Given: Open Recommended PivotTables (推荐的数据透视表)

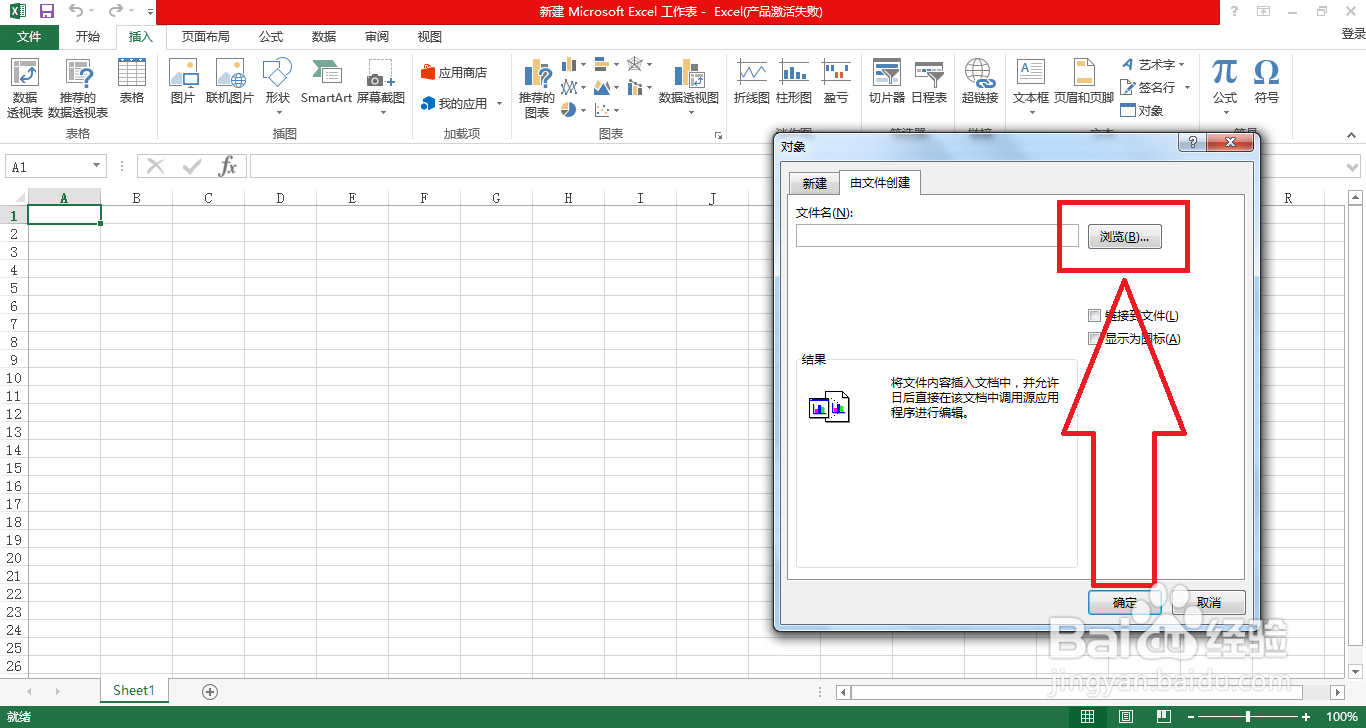Looking at the screenshot, I should pyautogui.click(x=78, y=88).
